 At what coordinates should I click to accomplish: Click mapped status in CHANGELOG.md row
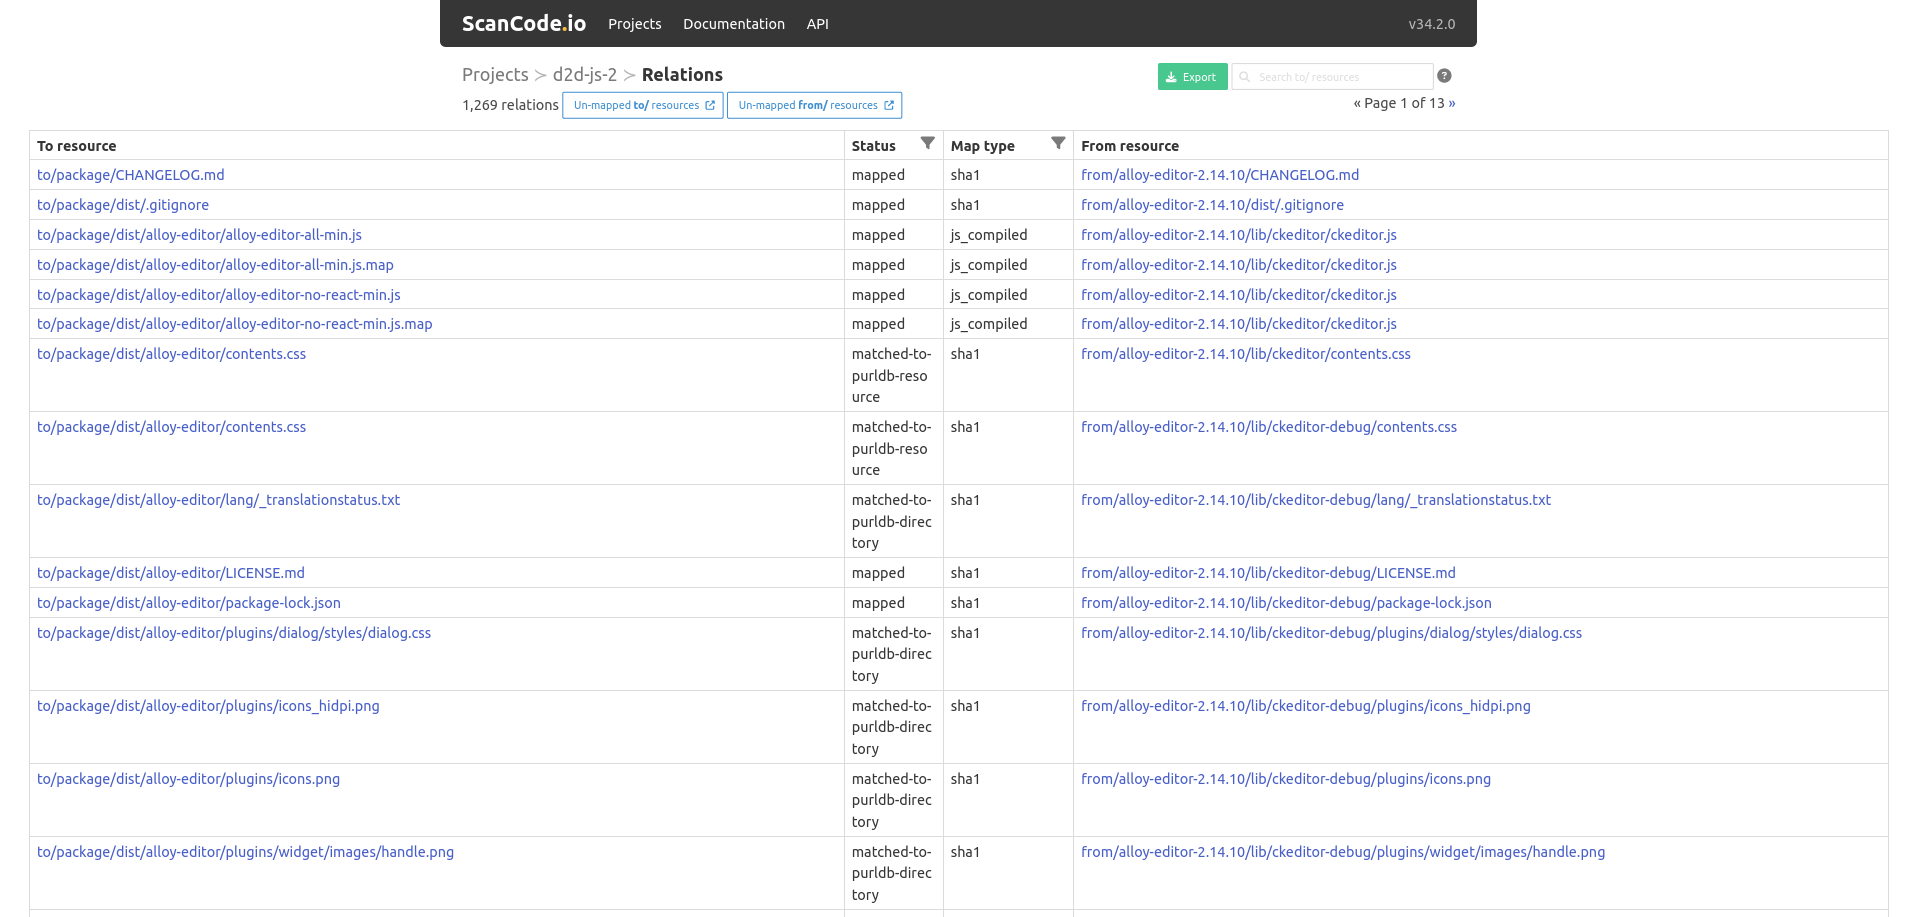click(878, 175)
